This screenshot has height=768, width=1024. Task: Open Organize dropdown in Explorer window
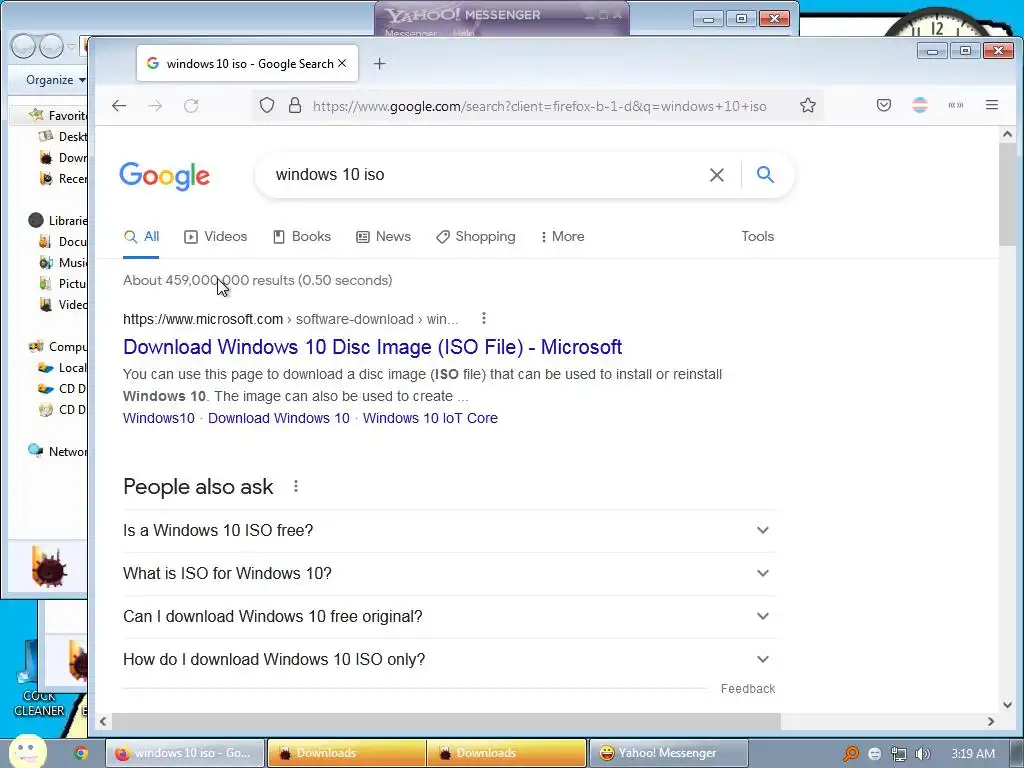click(56, 80)
